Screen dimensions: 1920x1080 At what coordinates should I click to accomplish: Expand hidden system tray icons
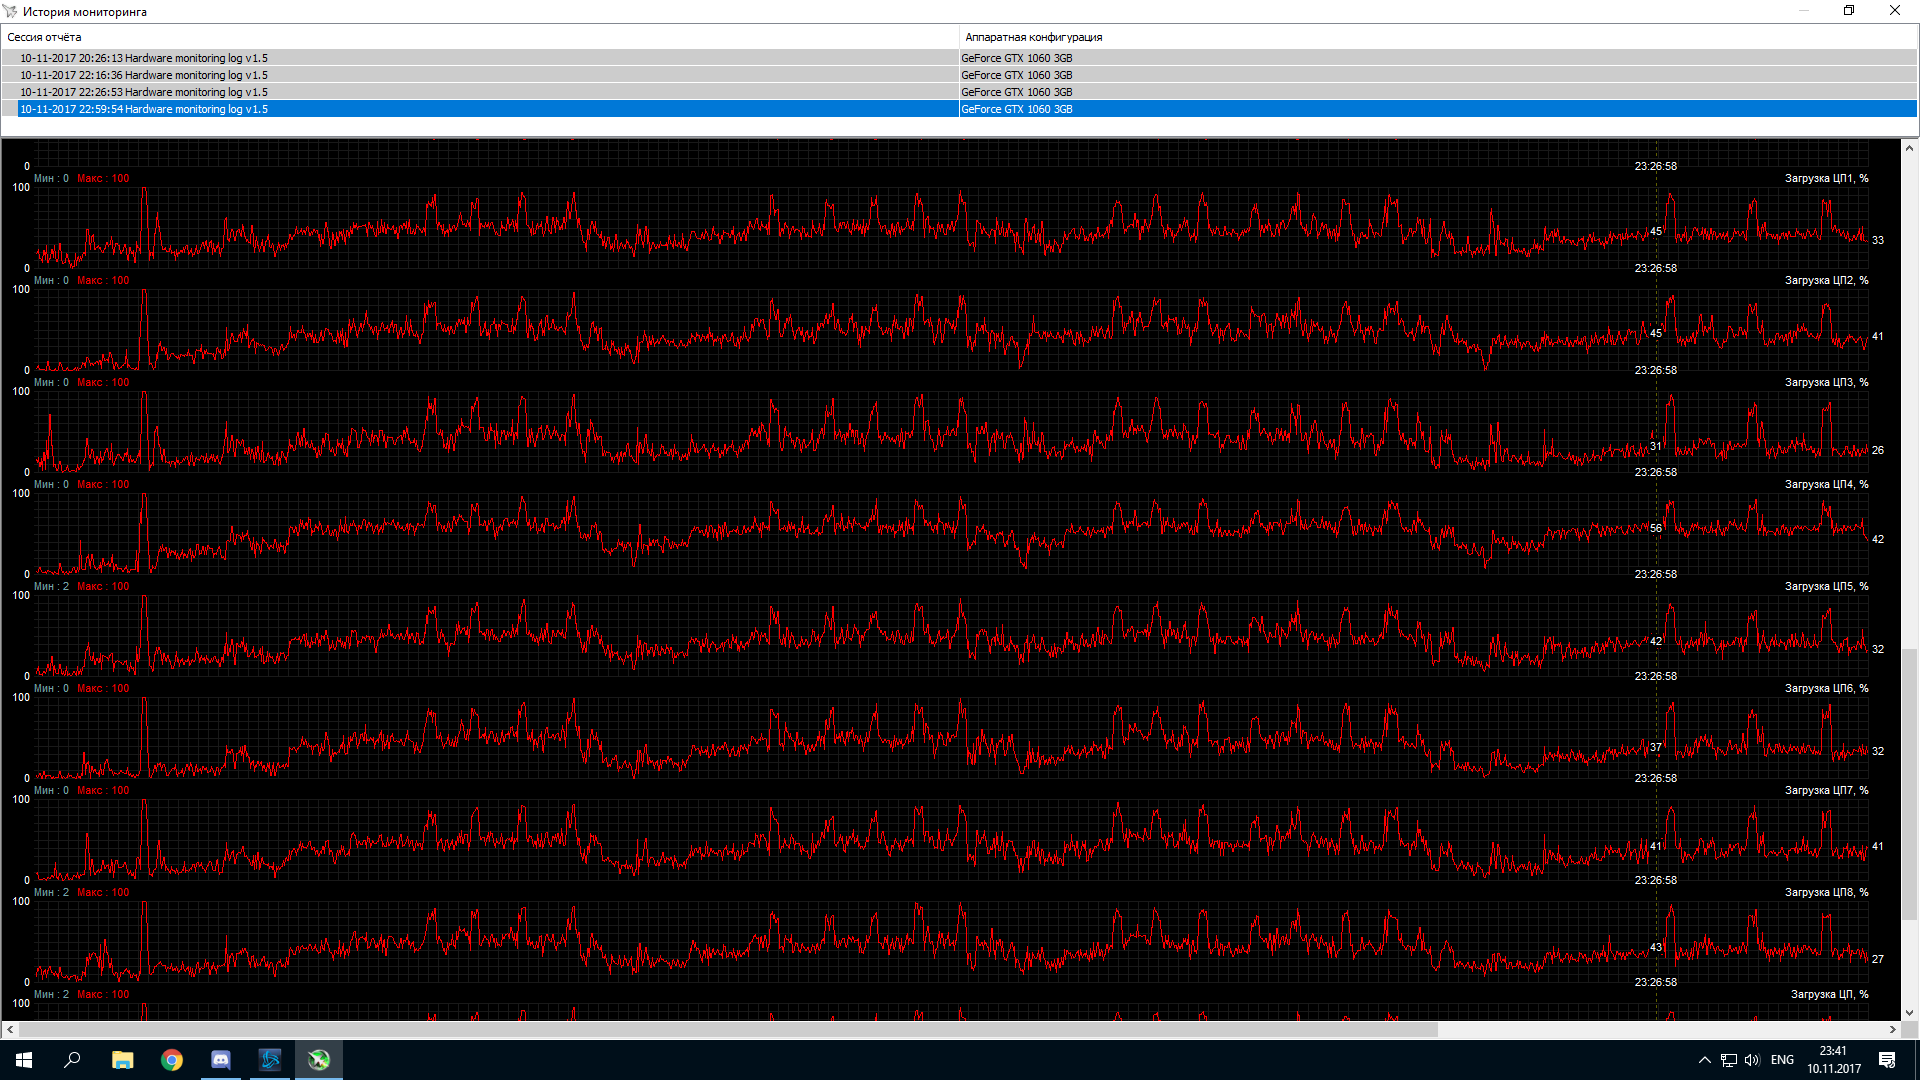(x=1704, y=1060)
